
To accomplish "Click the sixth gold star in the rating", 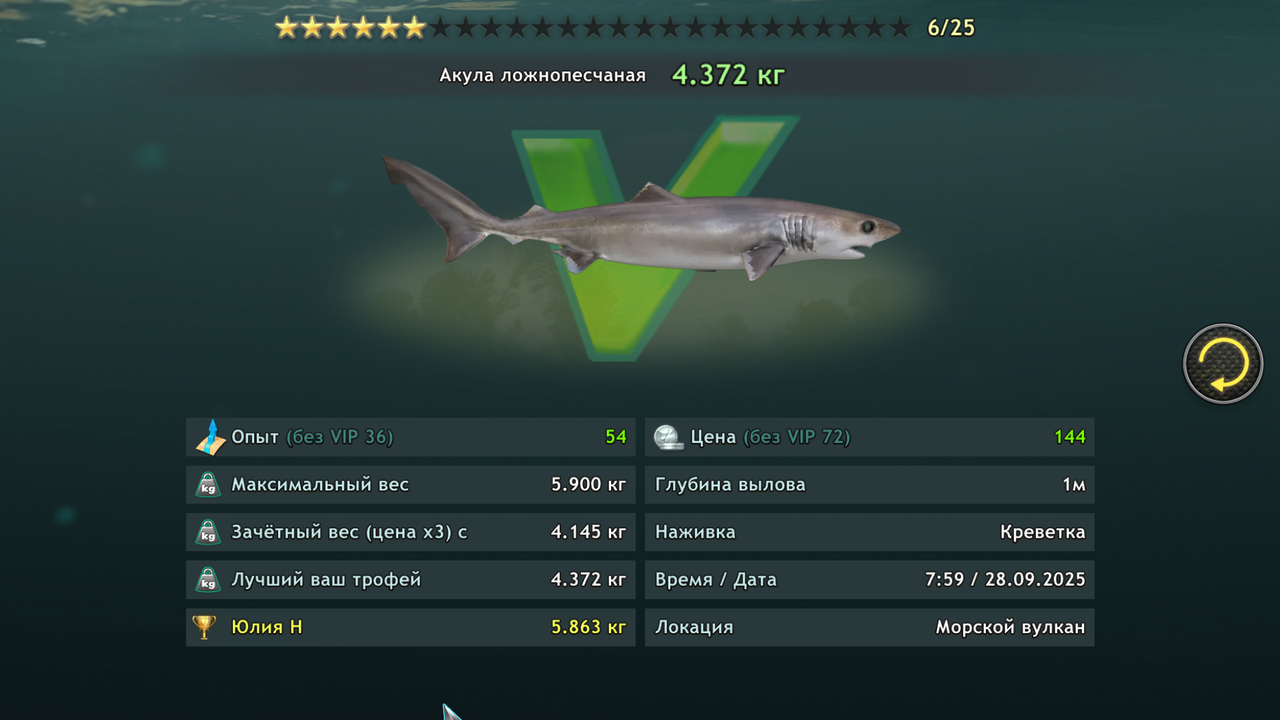I will point(414,28).
